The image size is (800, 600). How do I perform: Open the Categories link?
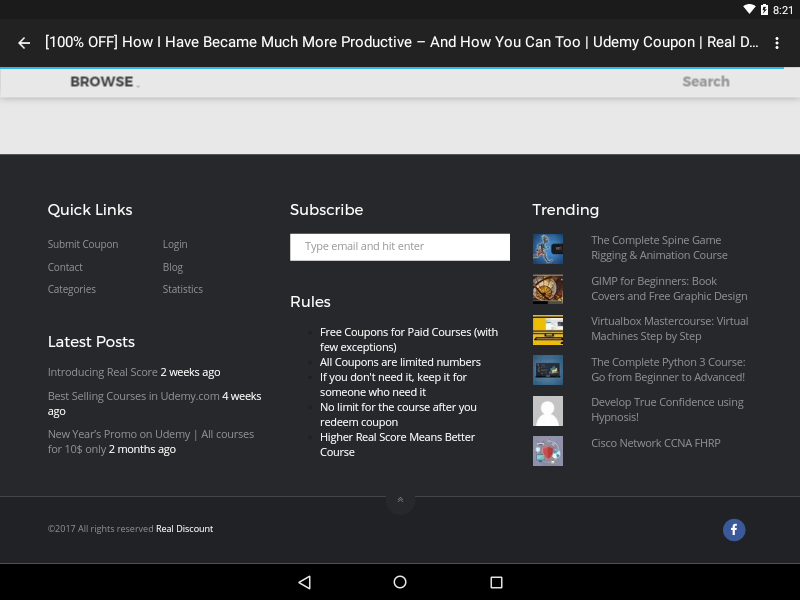71,289
